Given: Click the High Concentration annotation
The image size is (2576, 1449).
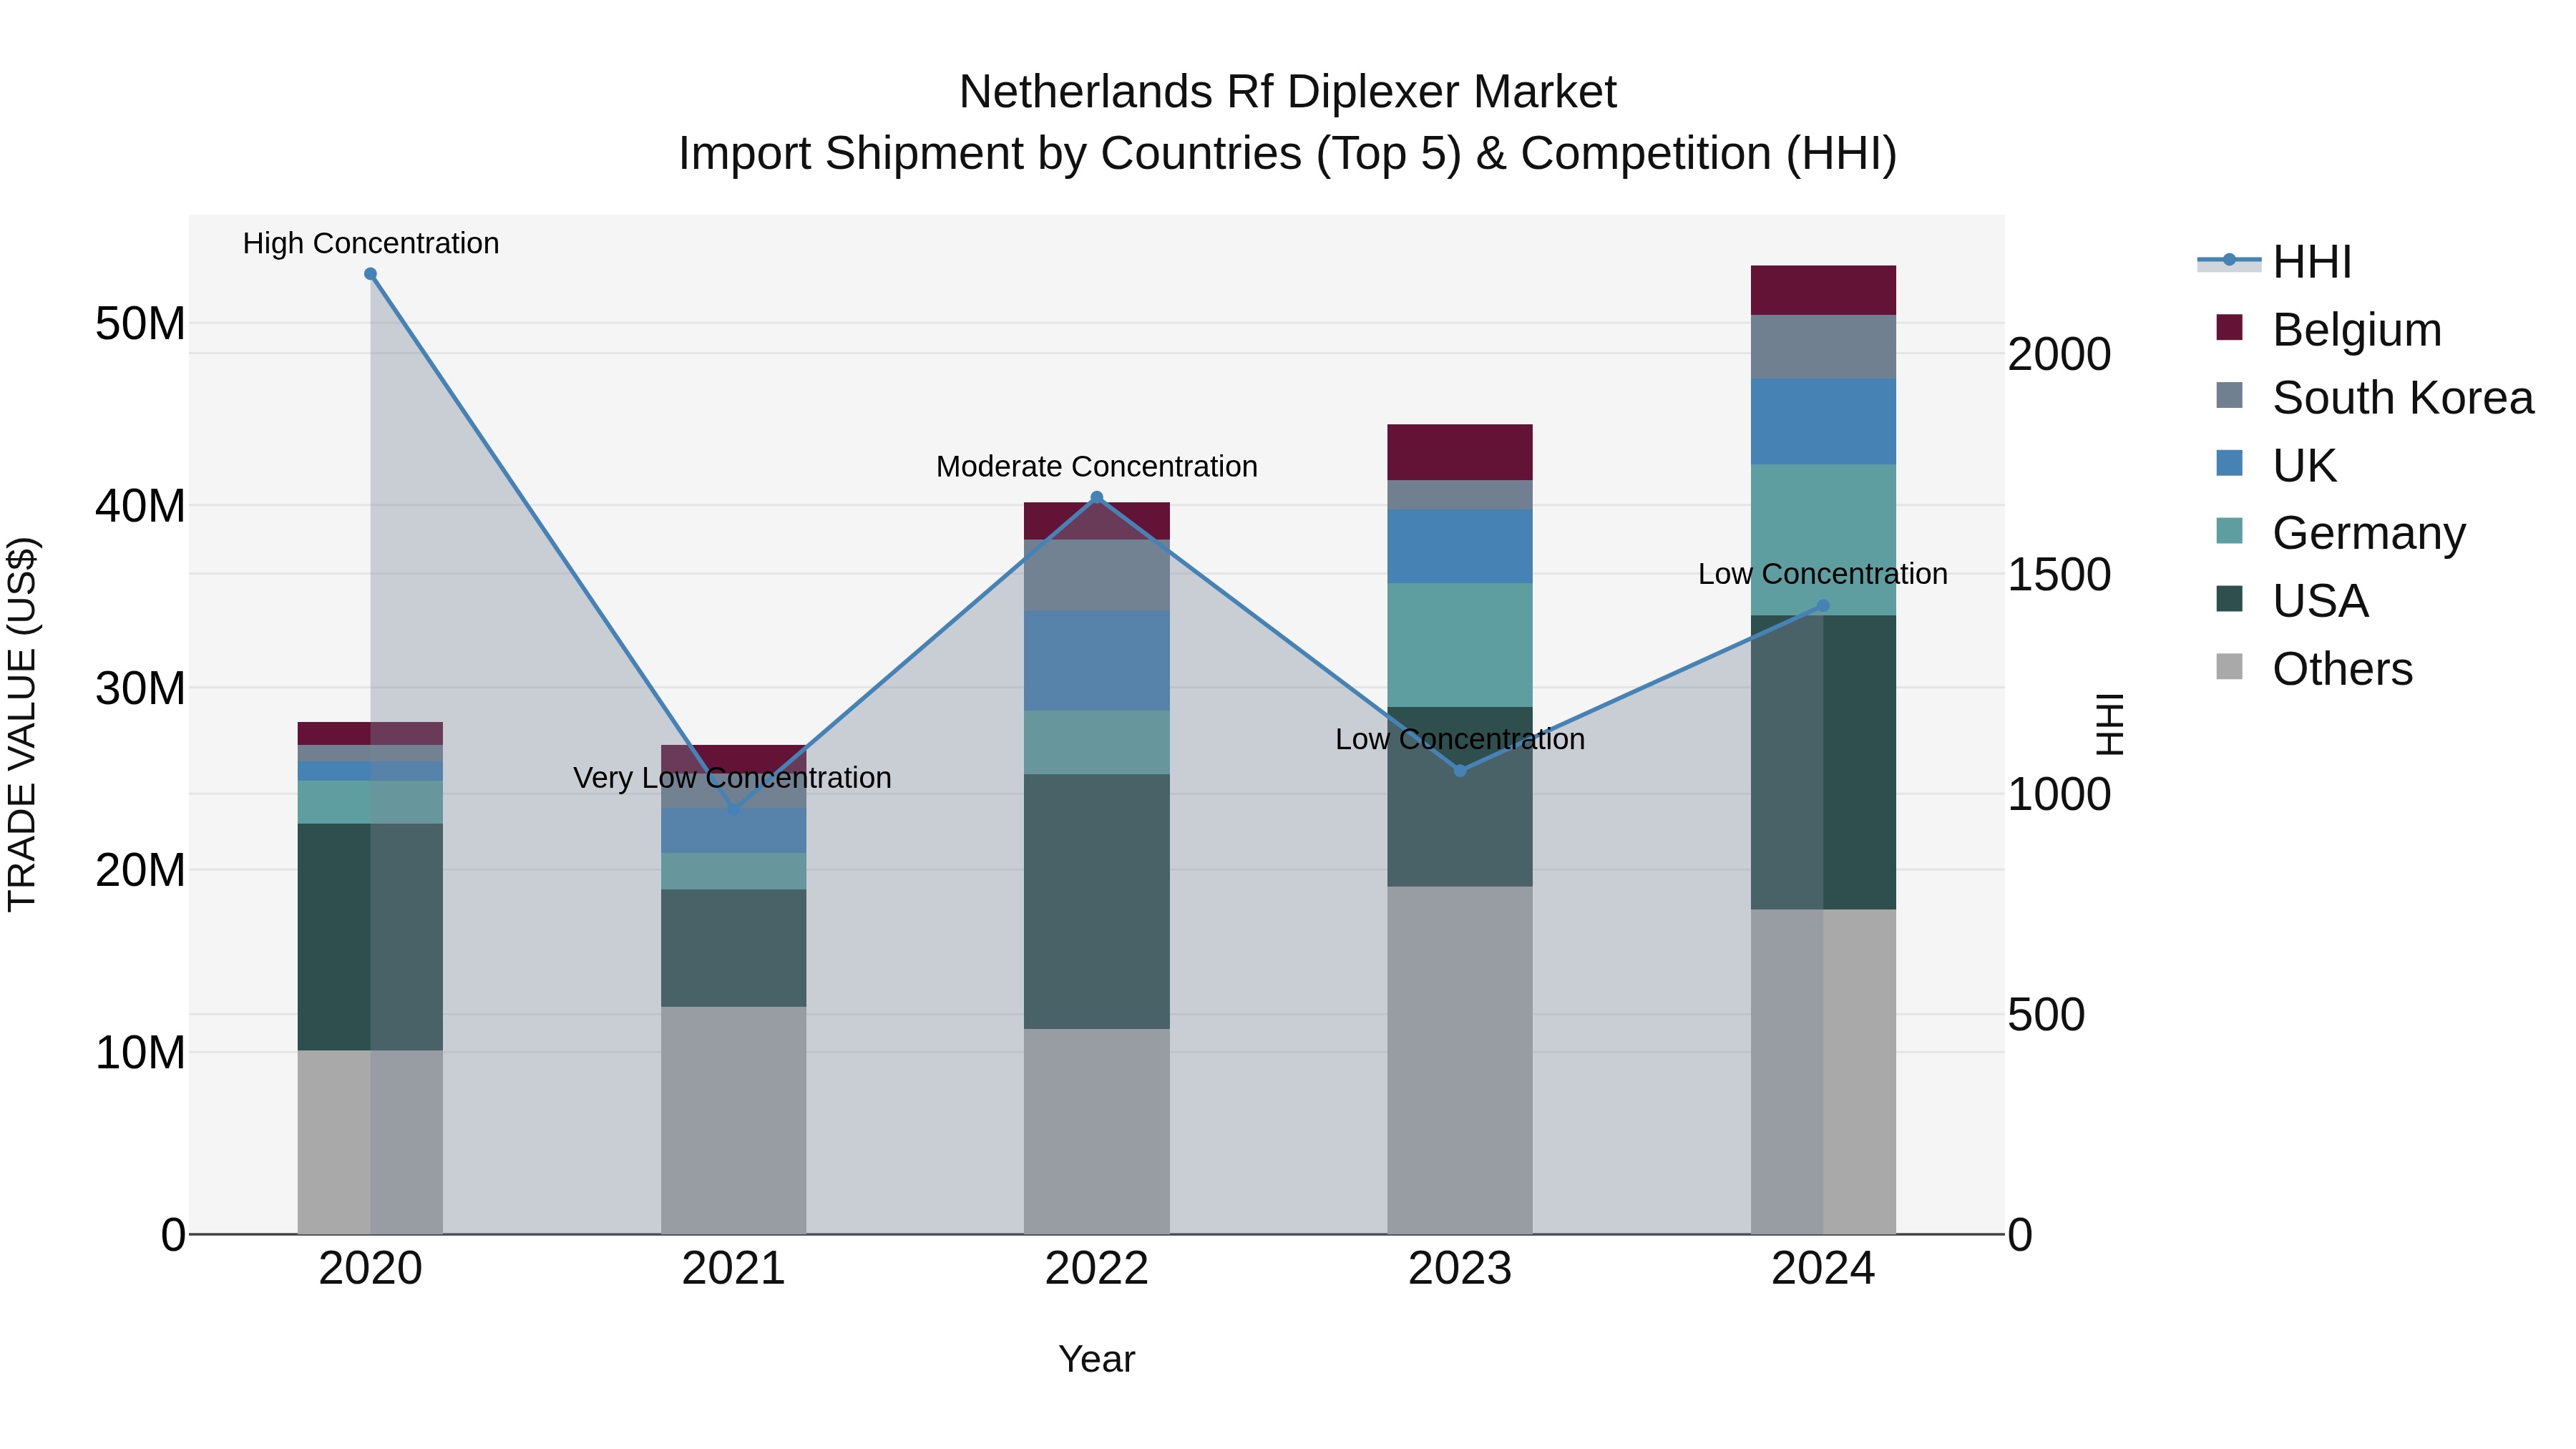Looking at the screenshot, I should pyautogui.click(x=371, y=243).
